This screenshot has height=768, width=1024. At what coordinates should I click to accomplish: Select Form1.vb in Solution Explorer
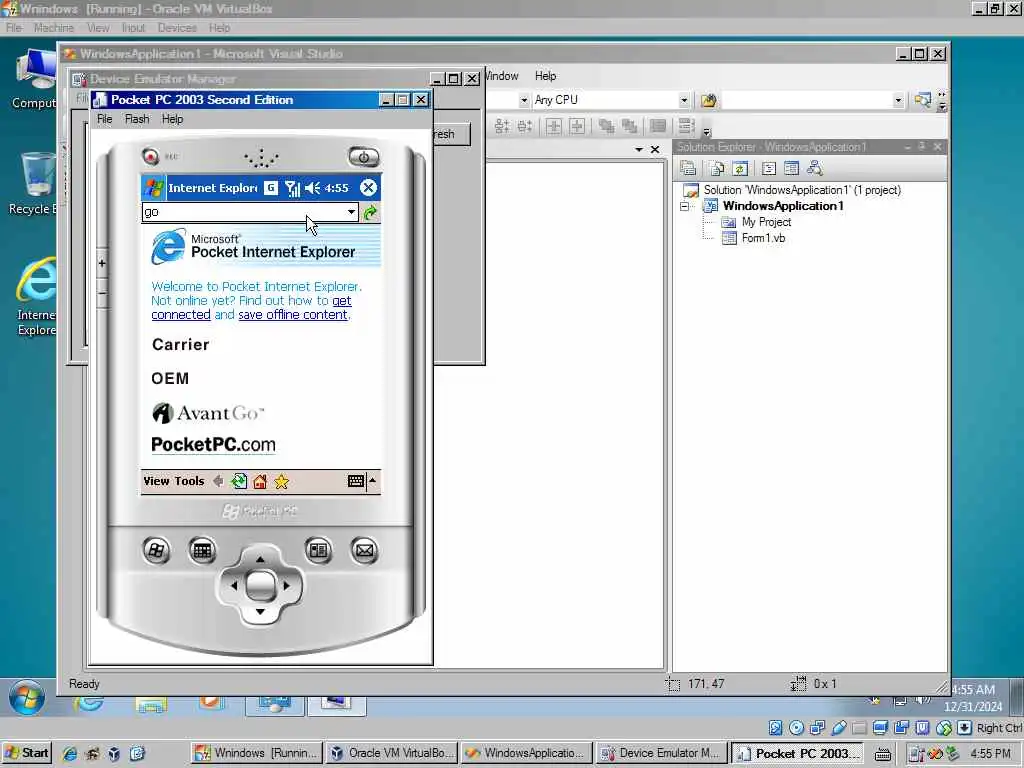(x=763, y=238)
